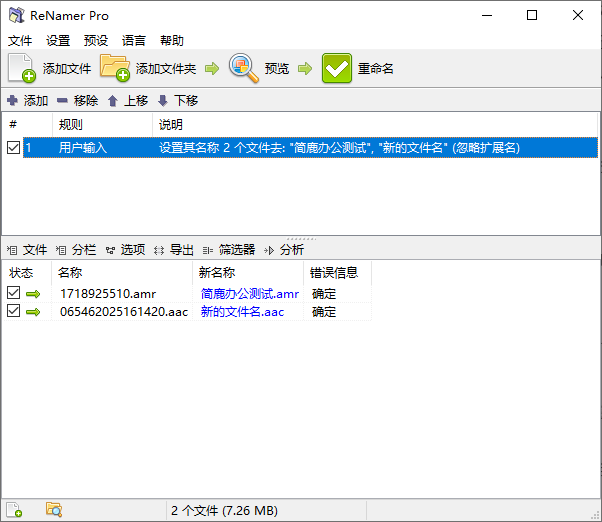Click the 下移 button text
Image resolution: width=602 pixels, height=522 pixels.
186,101
